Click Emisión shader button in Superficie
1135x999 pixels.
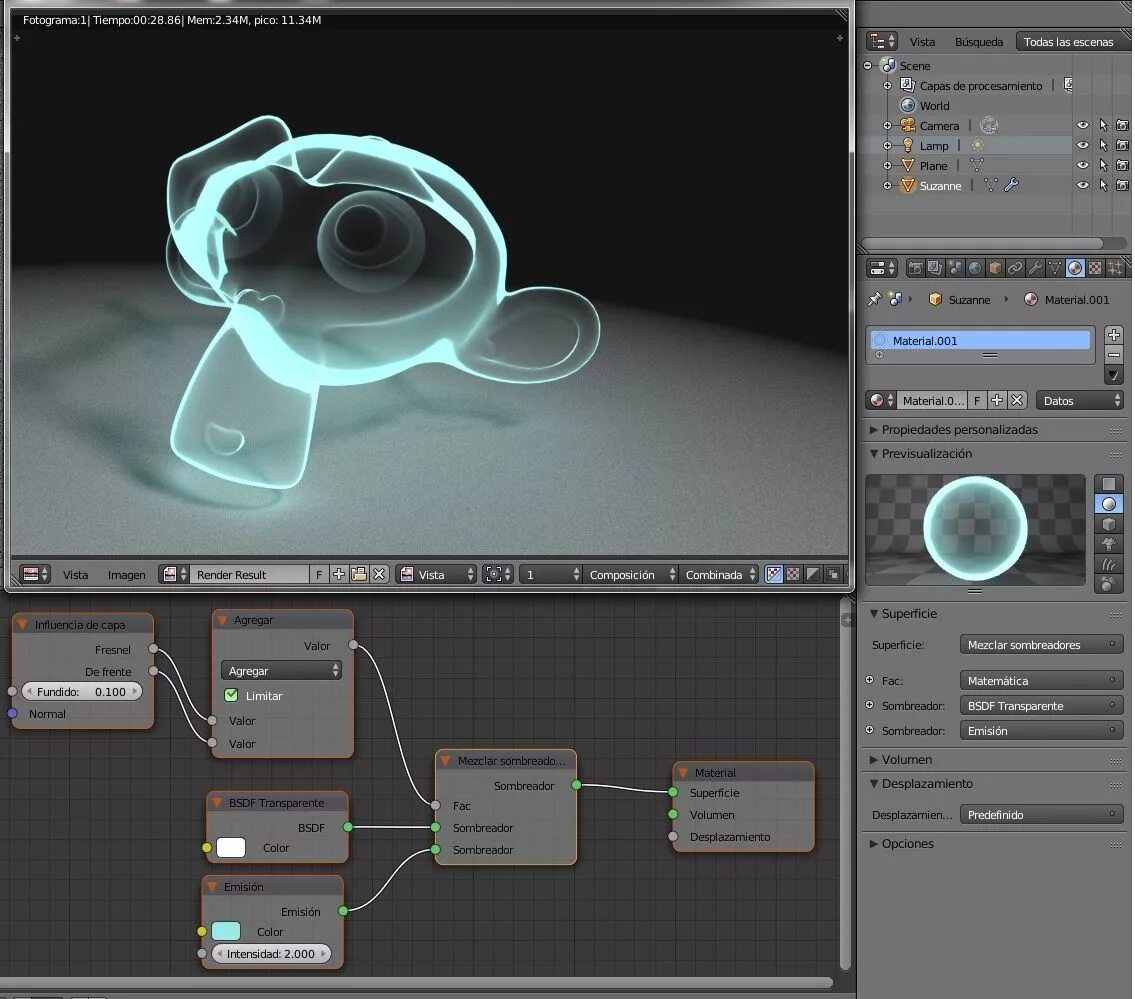(1041, 730)
